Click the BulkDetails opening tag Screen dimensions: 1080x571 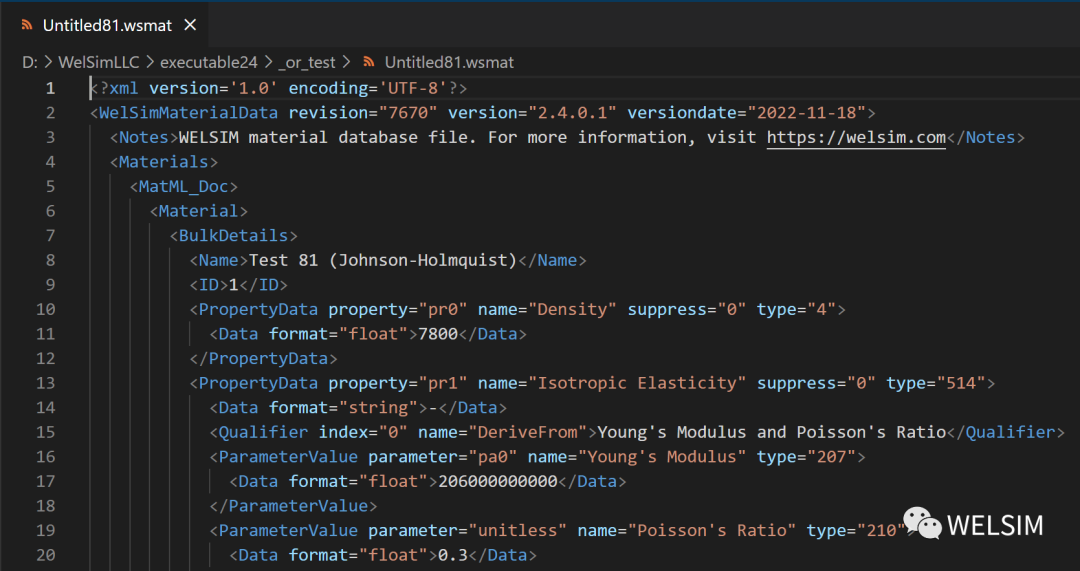pyautogui.click(x=233, y=236)
